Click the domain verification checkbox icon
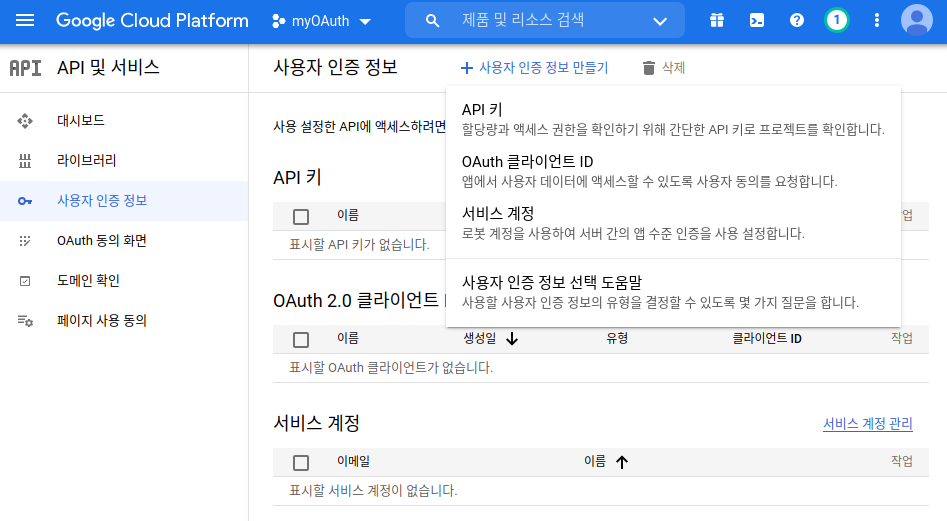 coord(25,281)
